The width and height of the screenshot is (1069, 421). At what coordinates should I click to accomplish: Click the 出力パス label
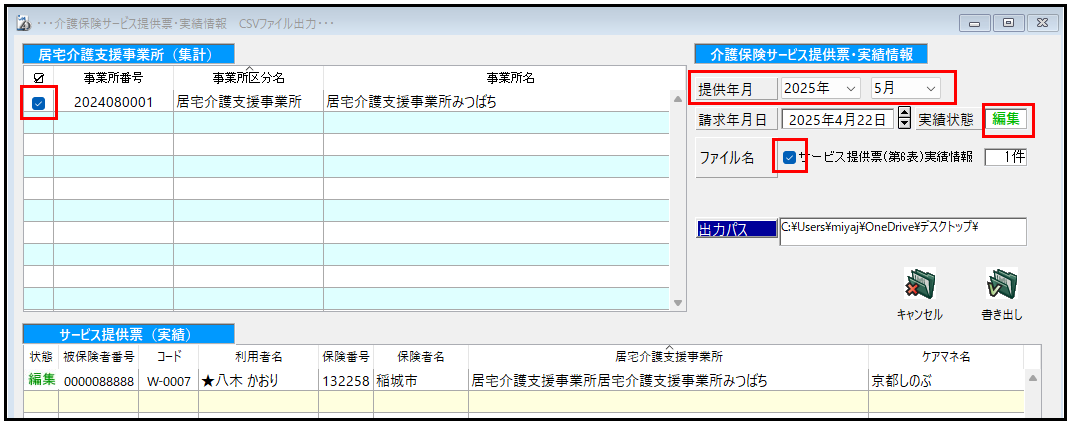pyautogui.click(x=736, y=228)
